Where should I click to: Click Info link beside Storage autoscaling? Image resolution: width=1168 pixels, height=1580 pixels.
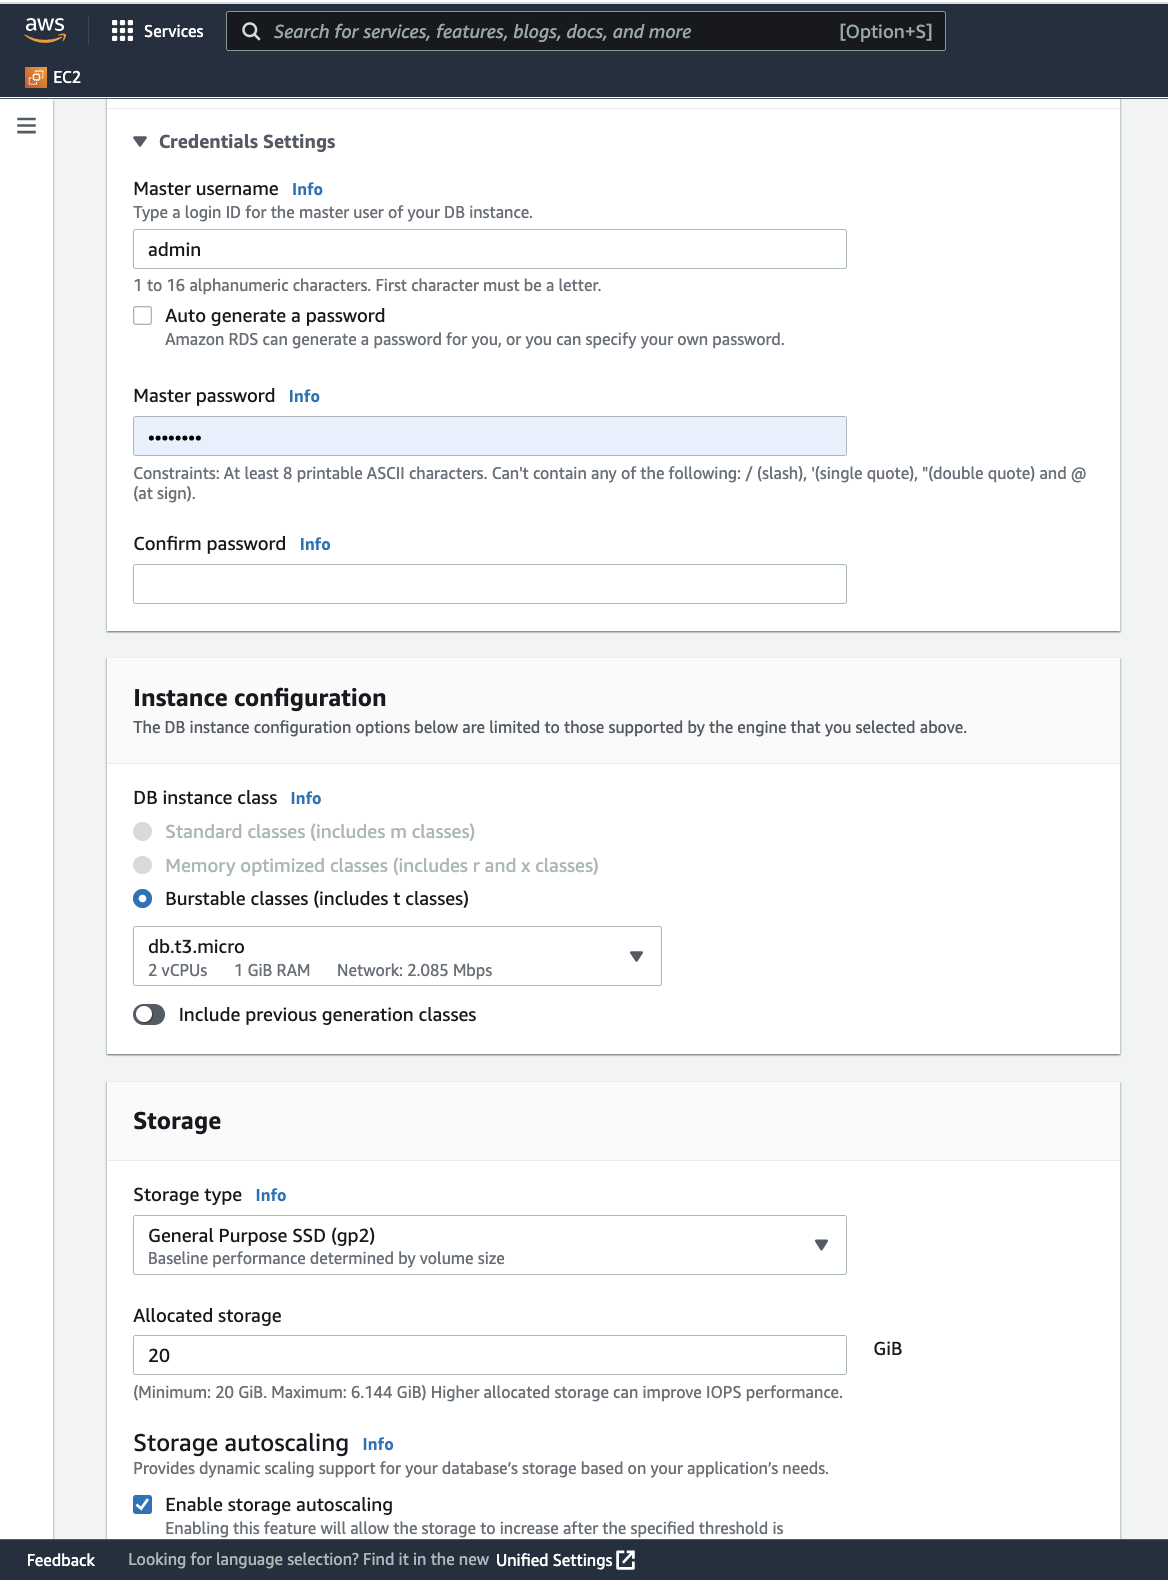click(x=378, y=1444)
